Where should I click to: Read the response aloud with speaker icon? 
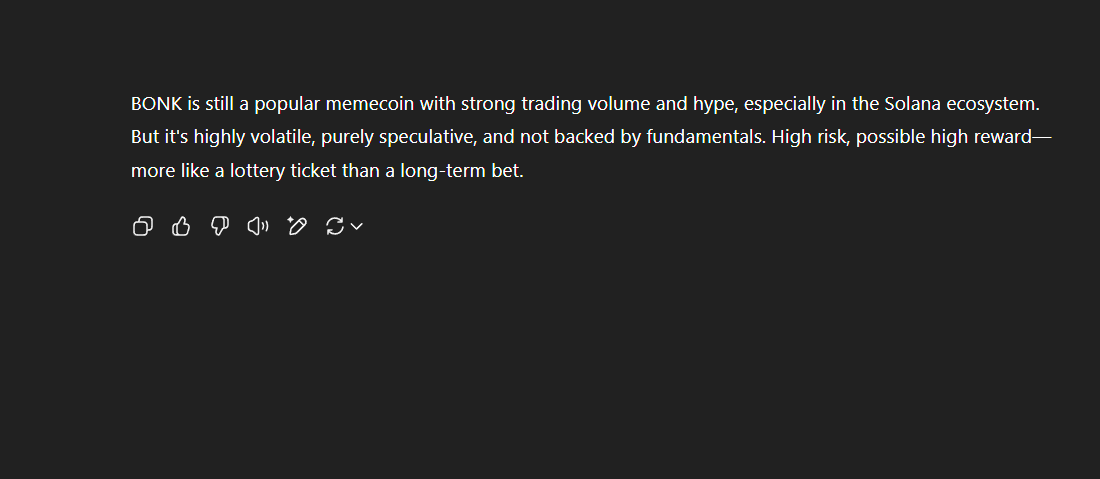point(258,226)
